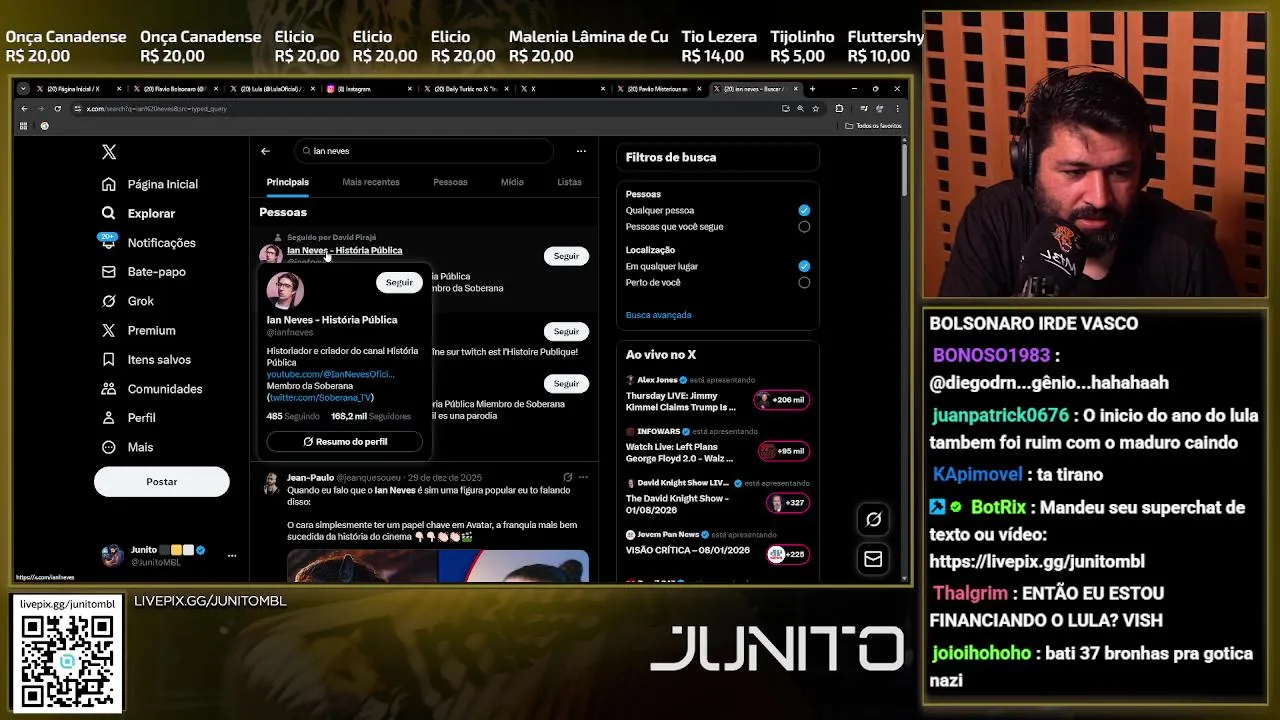The width and height of the screenshot is (1280, 720).
Task: Open the browser apps grid icon
Action: tap(23, 126)
